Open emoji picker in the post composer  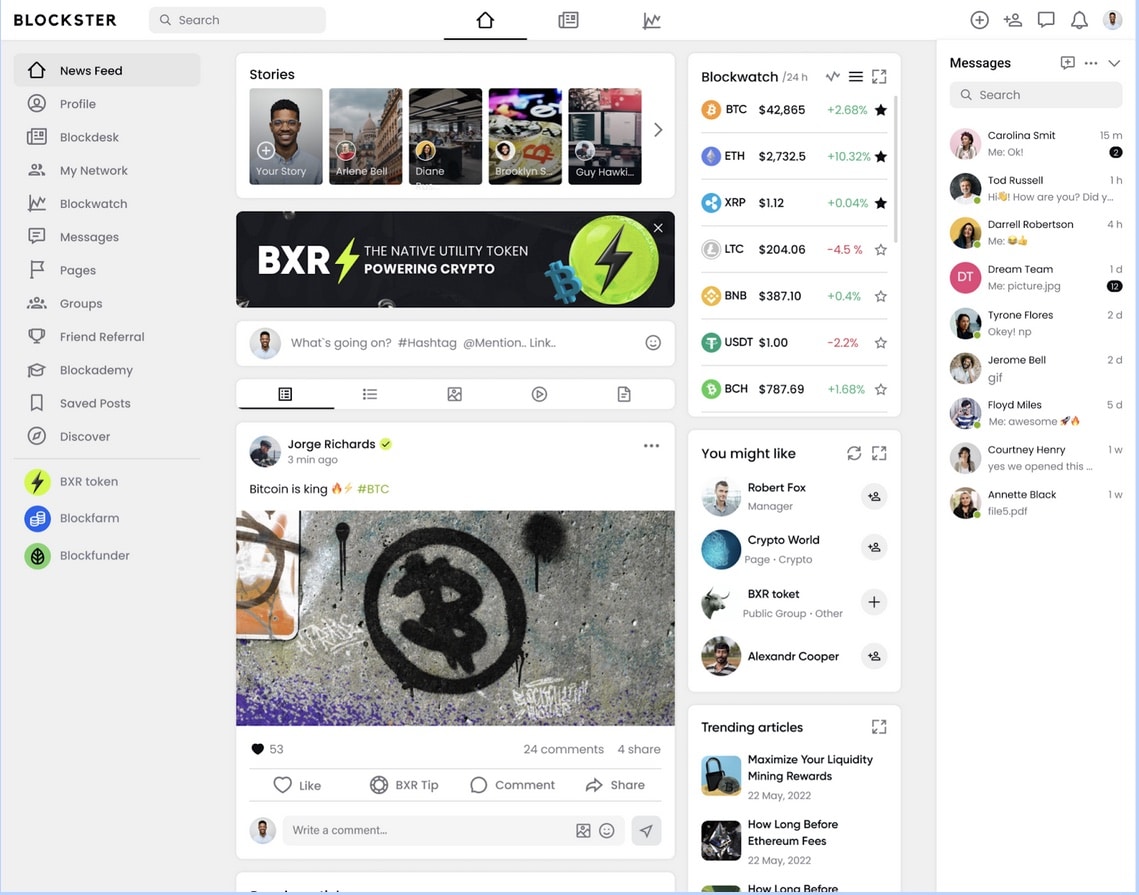653,343
